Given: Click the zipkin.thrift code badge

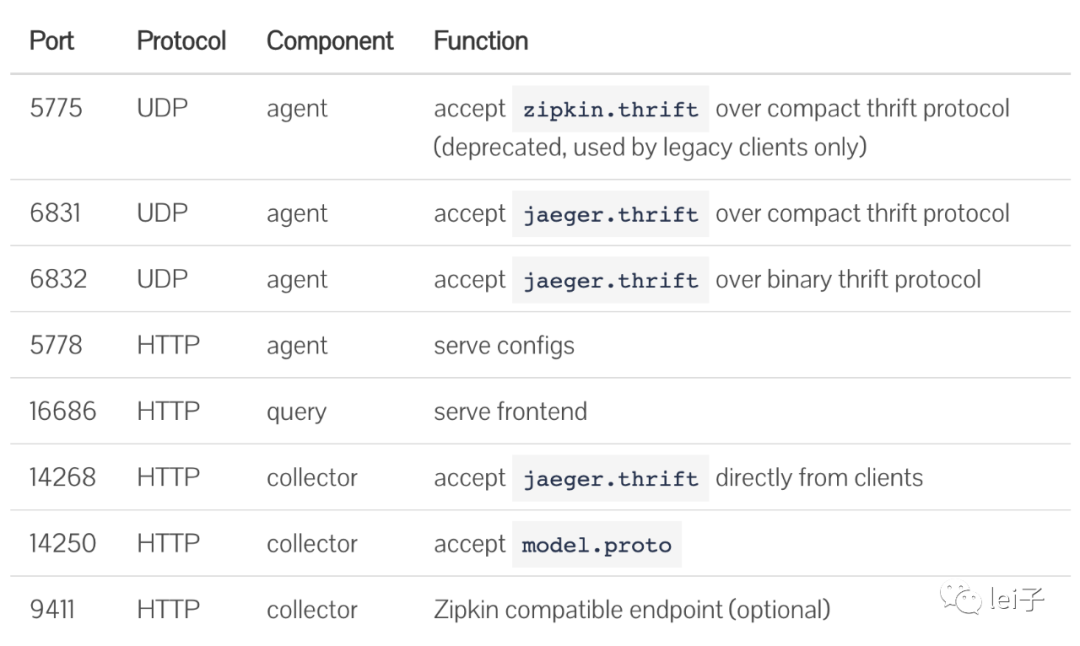Looking at the screenshot, I should tap(610, 109).
